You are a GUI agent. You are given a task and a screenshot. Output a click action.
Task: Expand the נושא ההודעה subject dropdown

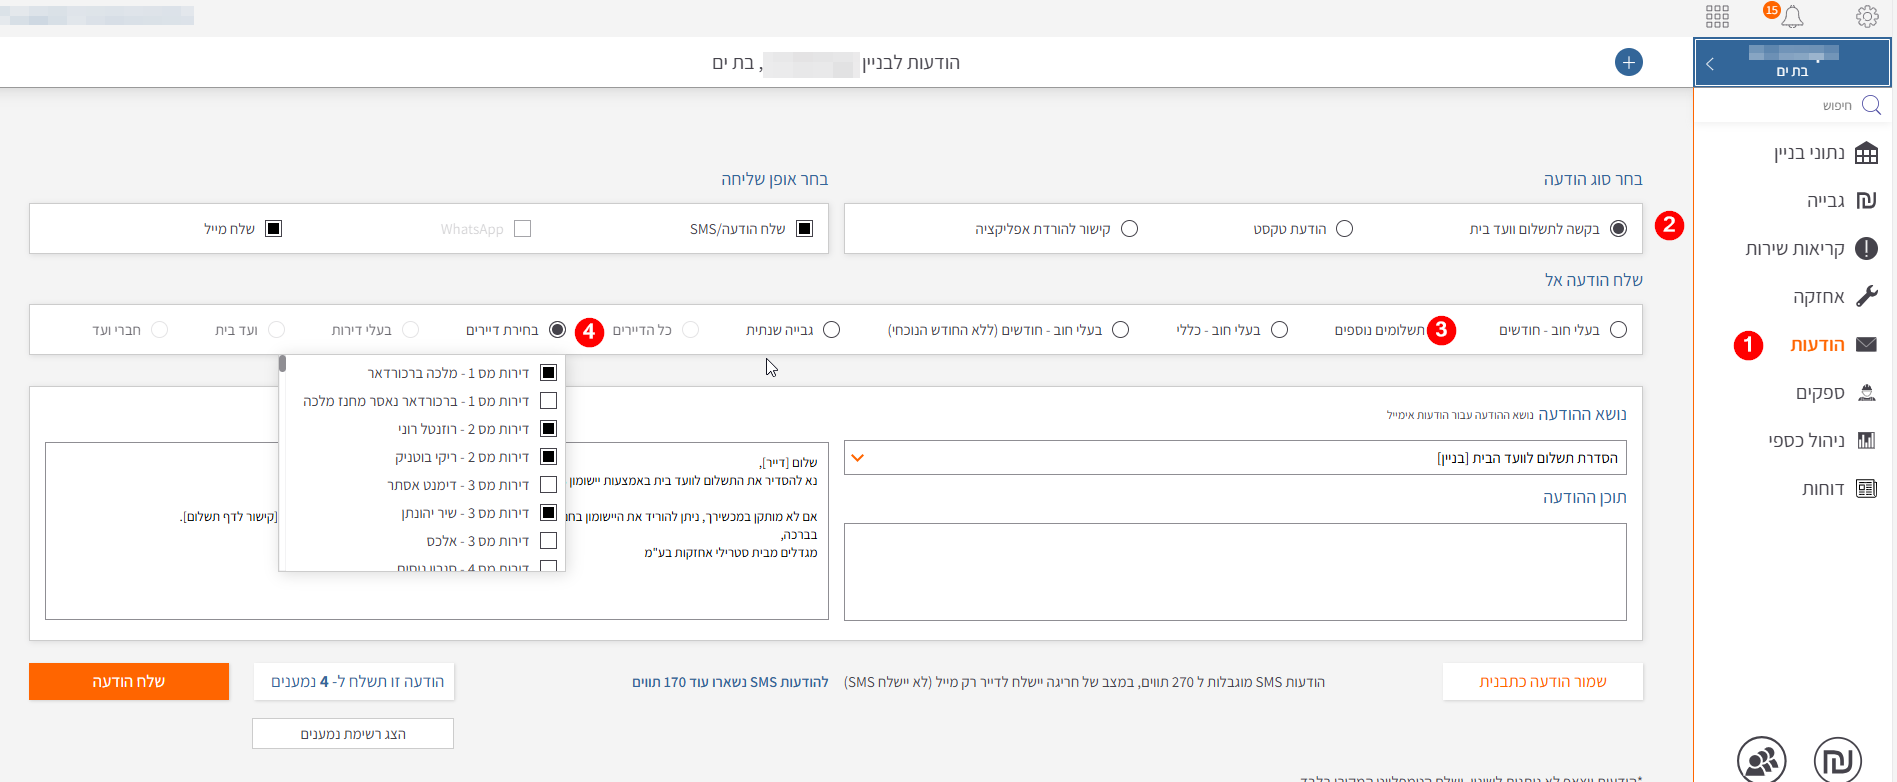click(857, 458)
